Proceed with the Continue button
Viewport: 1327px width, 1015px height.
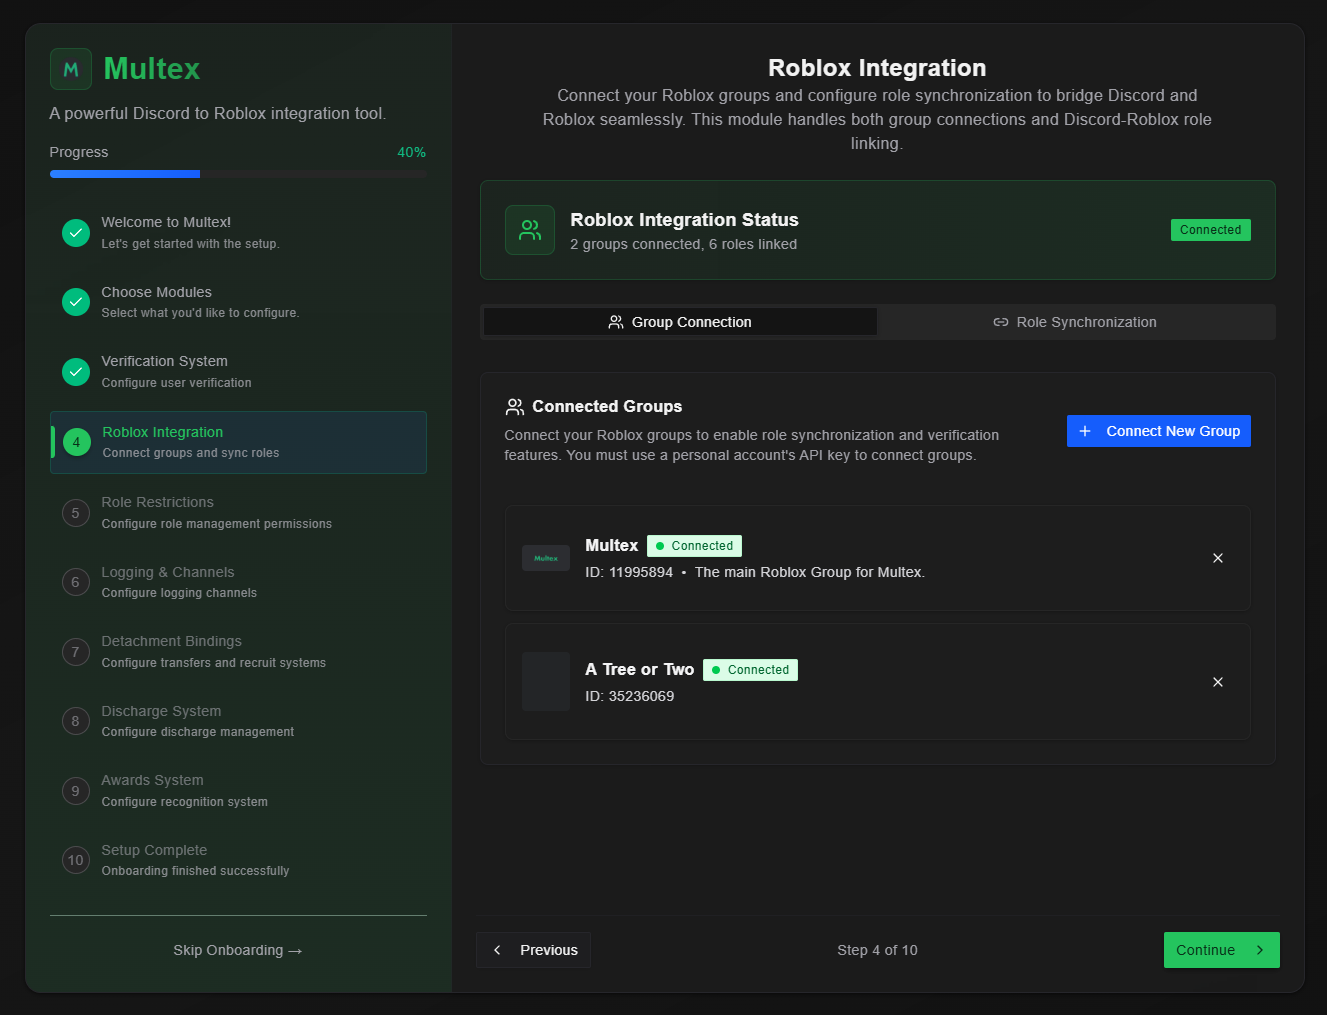click(x=1222, y=950)
